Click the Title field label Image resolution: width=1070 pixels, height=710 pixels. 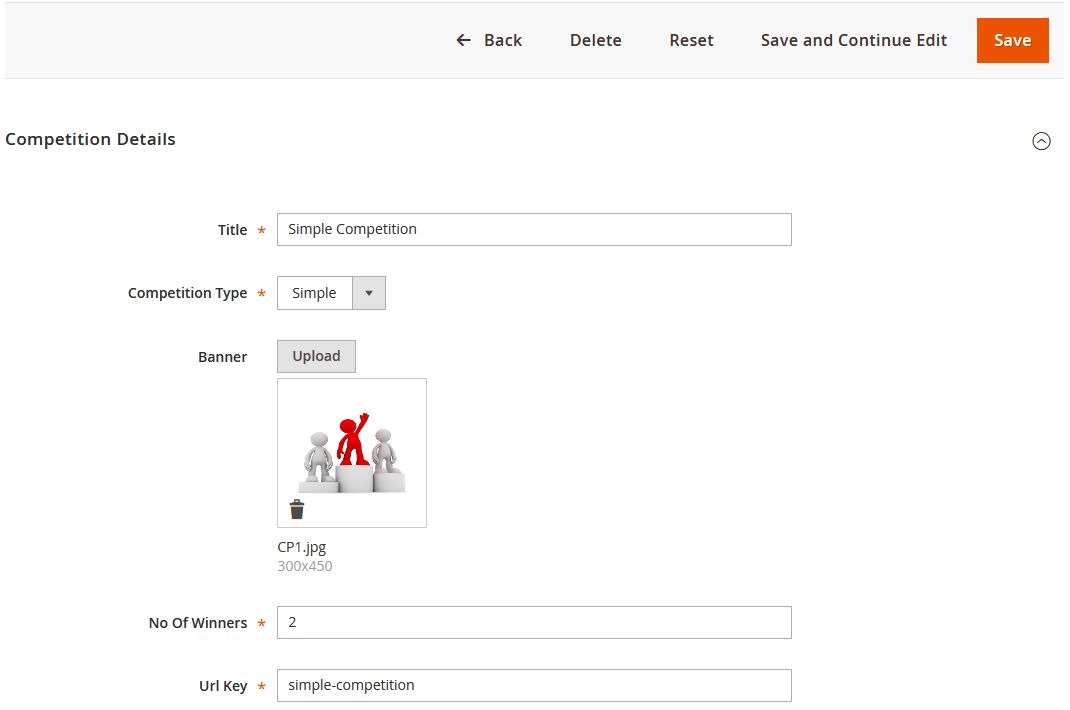click(x=232, y=230)
